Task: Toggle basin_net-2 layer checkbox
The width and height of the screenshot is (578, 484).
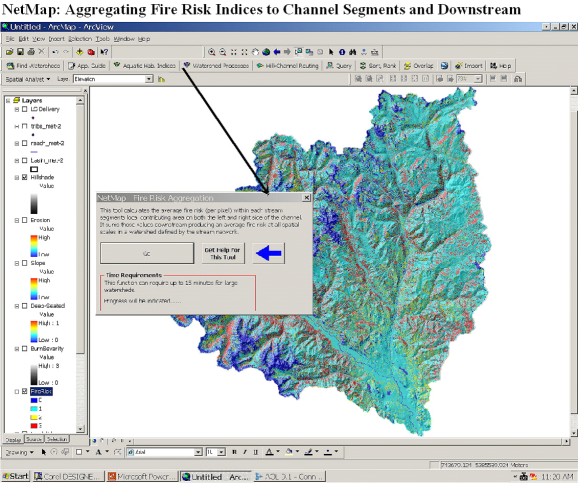Action: click(x=25, y=160)
